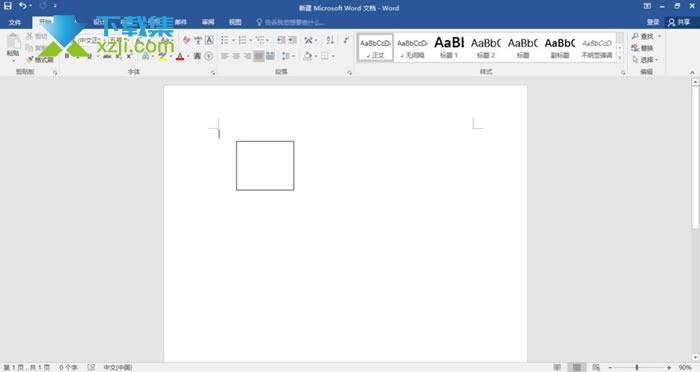The image size is (700, 372).
Task: Click the Paste clipboard icon
Action: (x=13, y=42)
